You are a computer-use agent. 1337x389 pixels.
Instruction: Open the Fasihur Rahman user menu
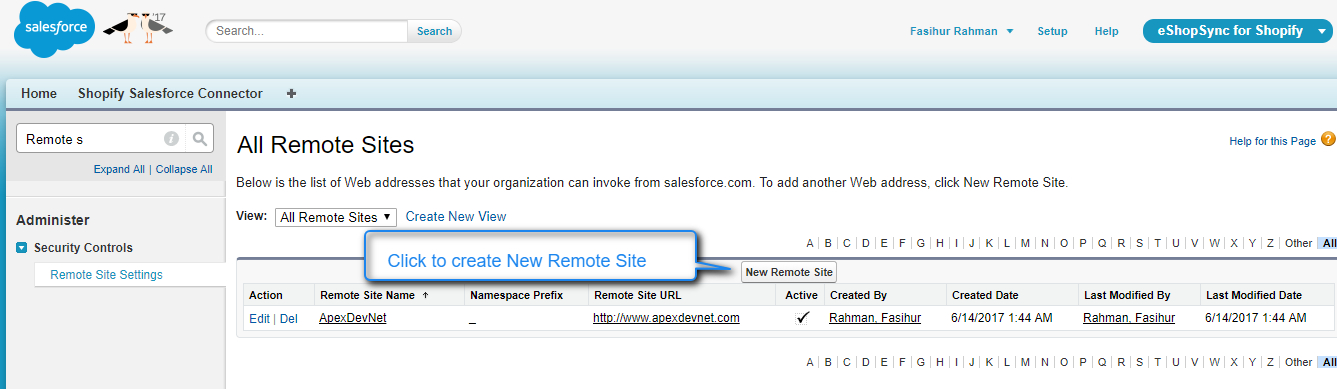[961, 31]
